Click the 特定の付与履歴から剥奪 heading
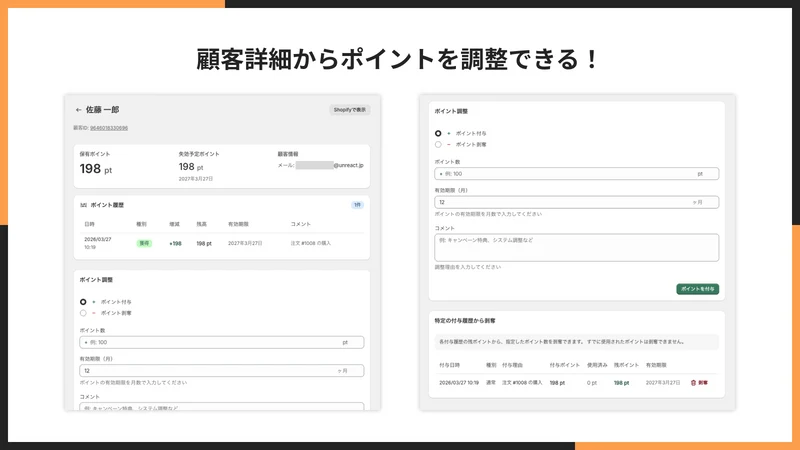This screenshot has width=800, height=450. pyautogui.click(x=465, y=321)
